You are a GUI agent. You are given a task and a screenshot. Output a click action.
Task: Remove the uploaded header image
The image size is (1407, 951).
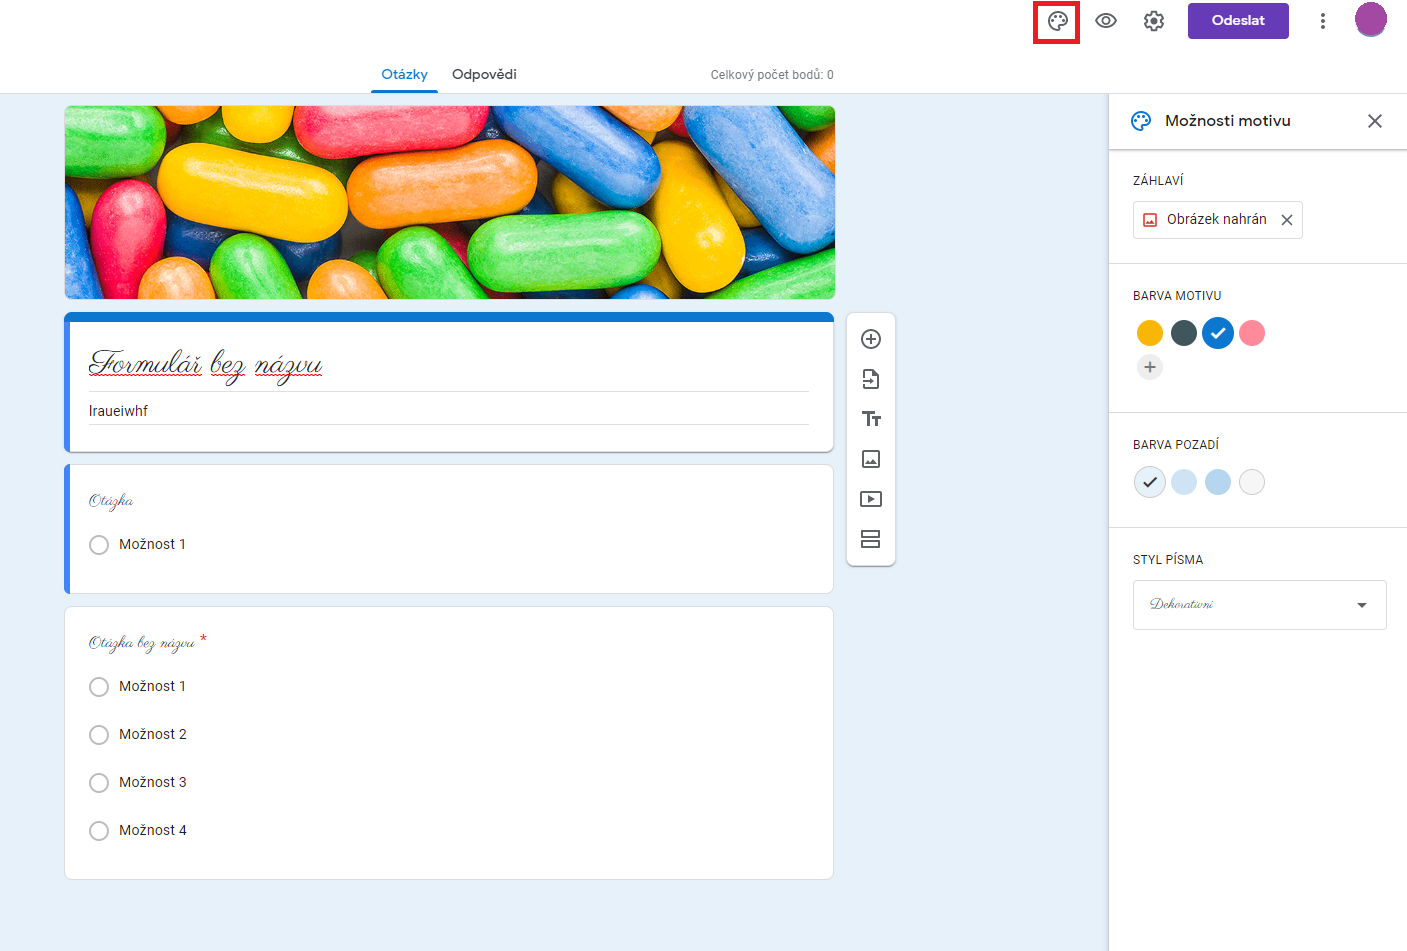[1287, 220]
